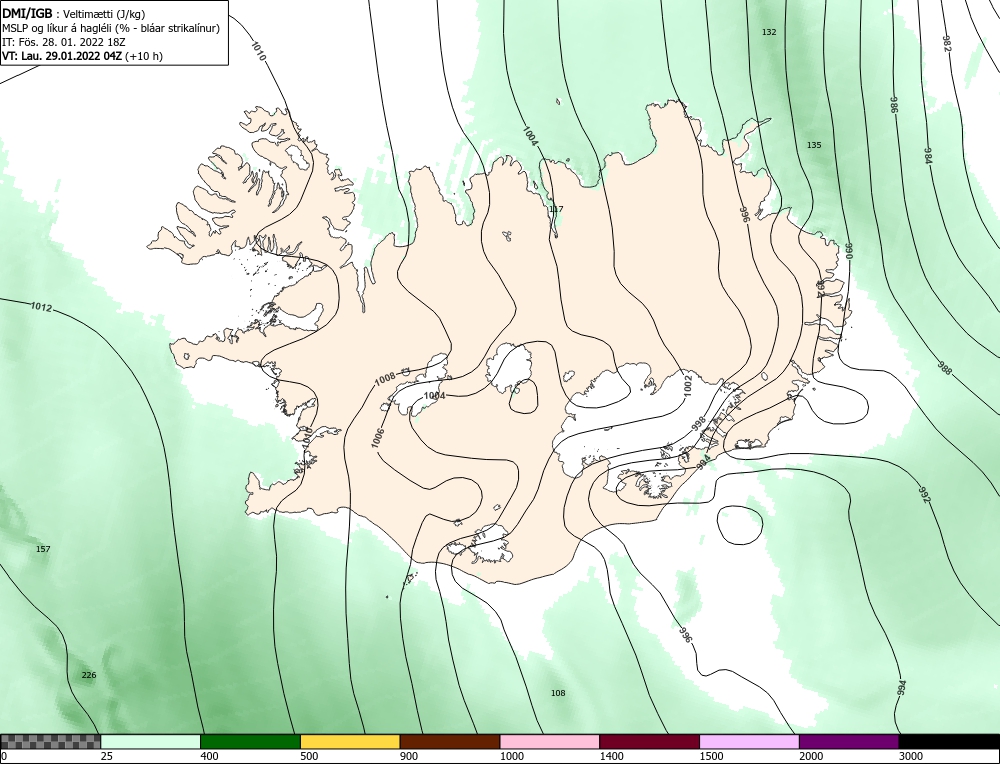1000x764 pixels.
Task: Click the 982 isobar label
Action: [947, 43]
